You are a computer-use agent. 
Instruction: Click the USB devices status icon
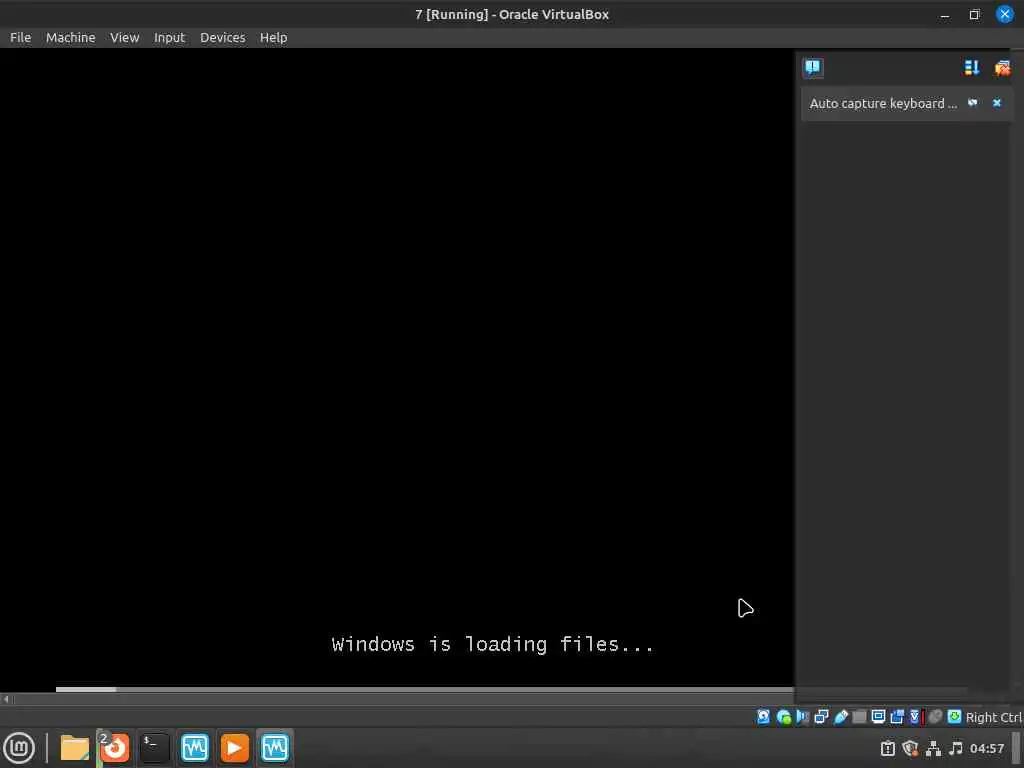click(841, 717)
